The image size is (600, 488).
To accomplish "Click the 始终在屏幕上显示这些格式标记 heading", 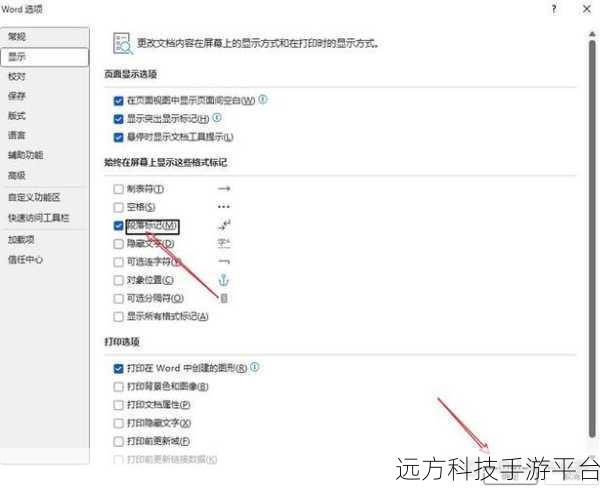I will point(166,163).
